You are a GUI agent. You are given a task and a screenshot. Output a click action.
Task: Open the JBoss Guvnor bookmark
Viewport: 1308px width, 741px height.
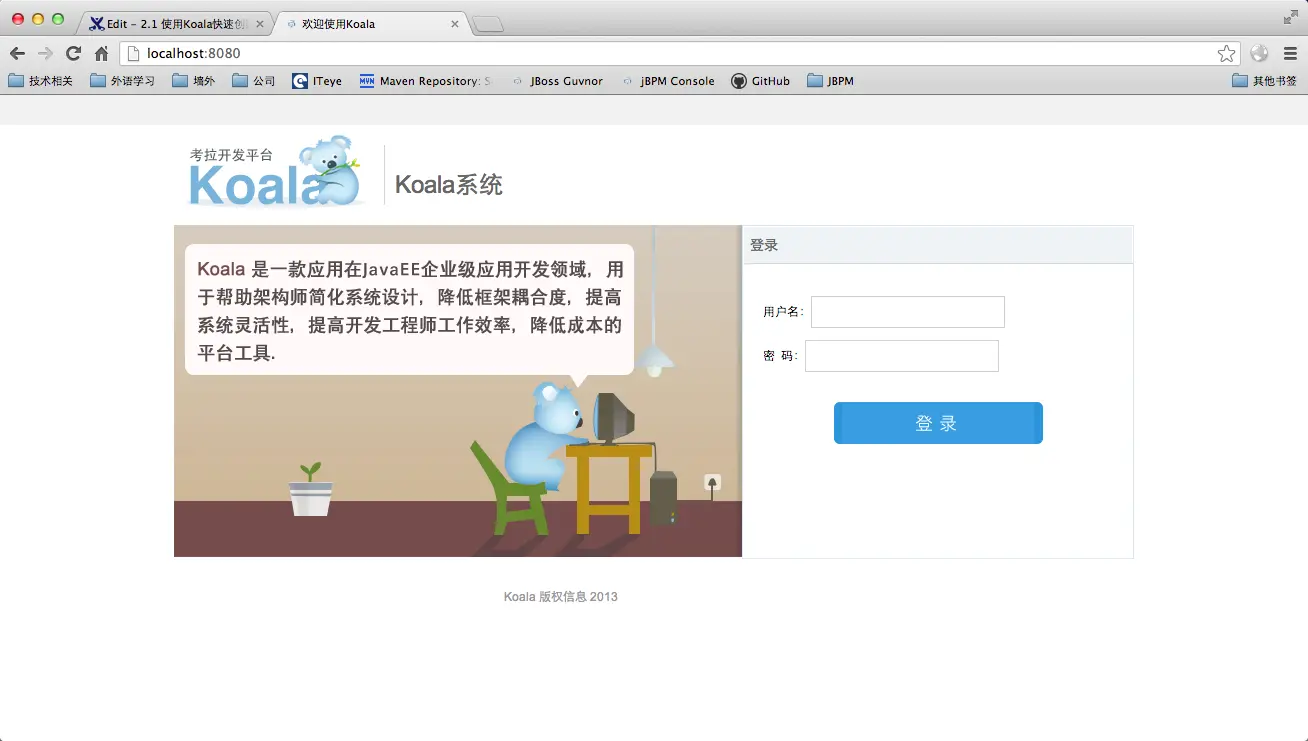(557, 81)
